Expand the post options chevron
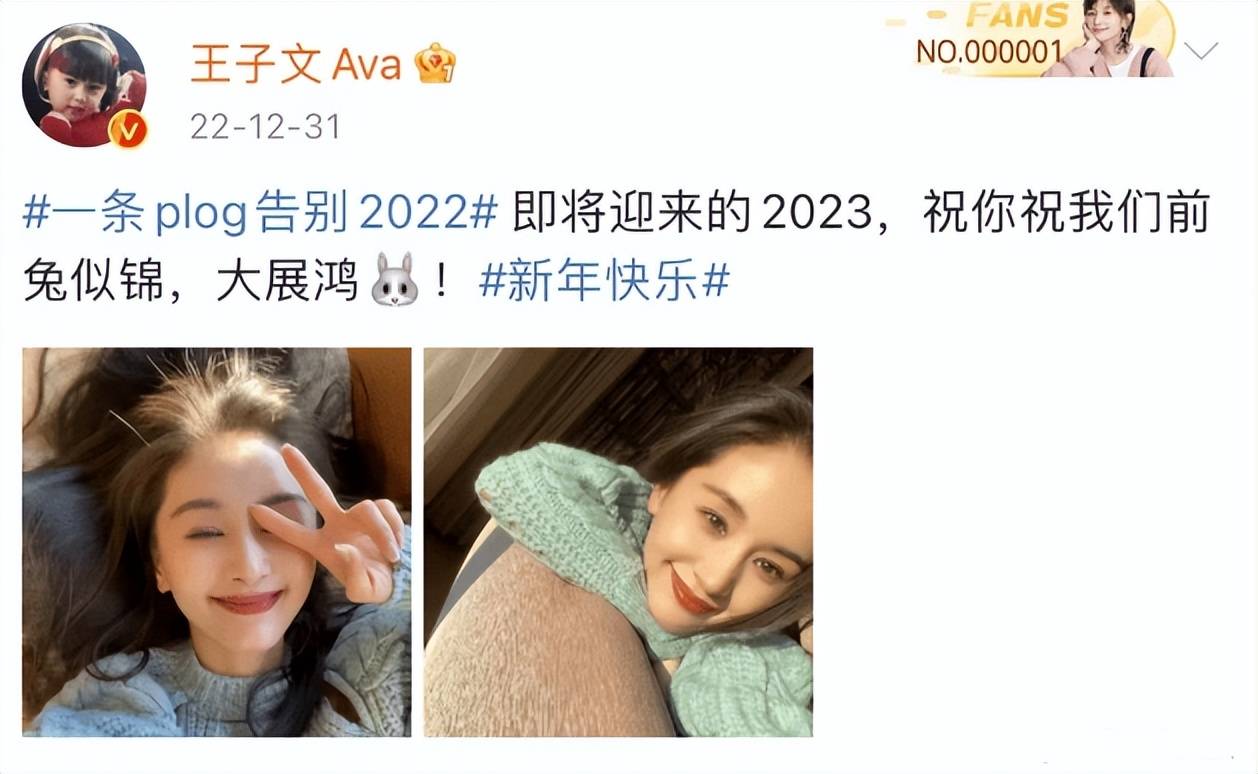The height and width of the screenshot is (774, 1258). [x=1200, y=50]
